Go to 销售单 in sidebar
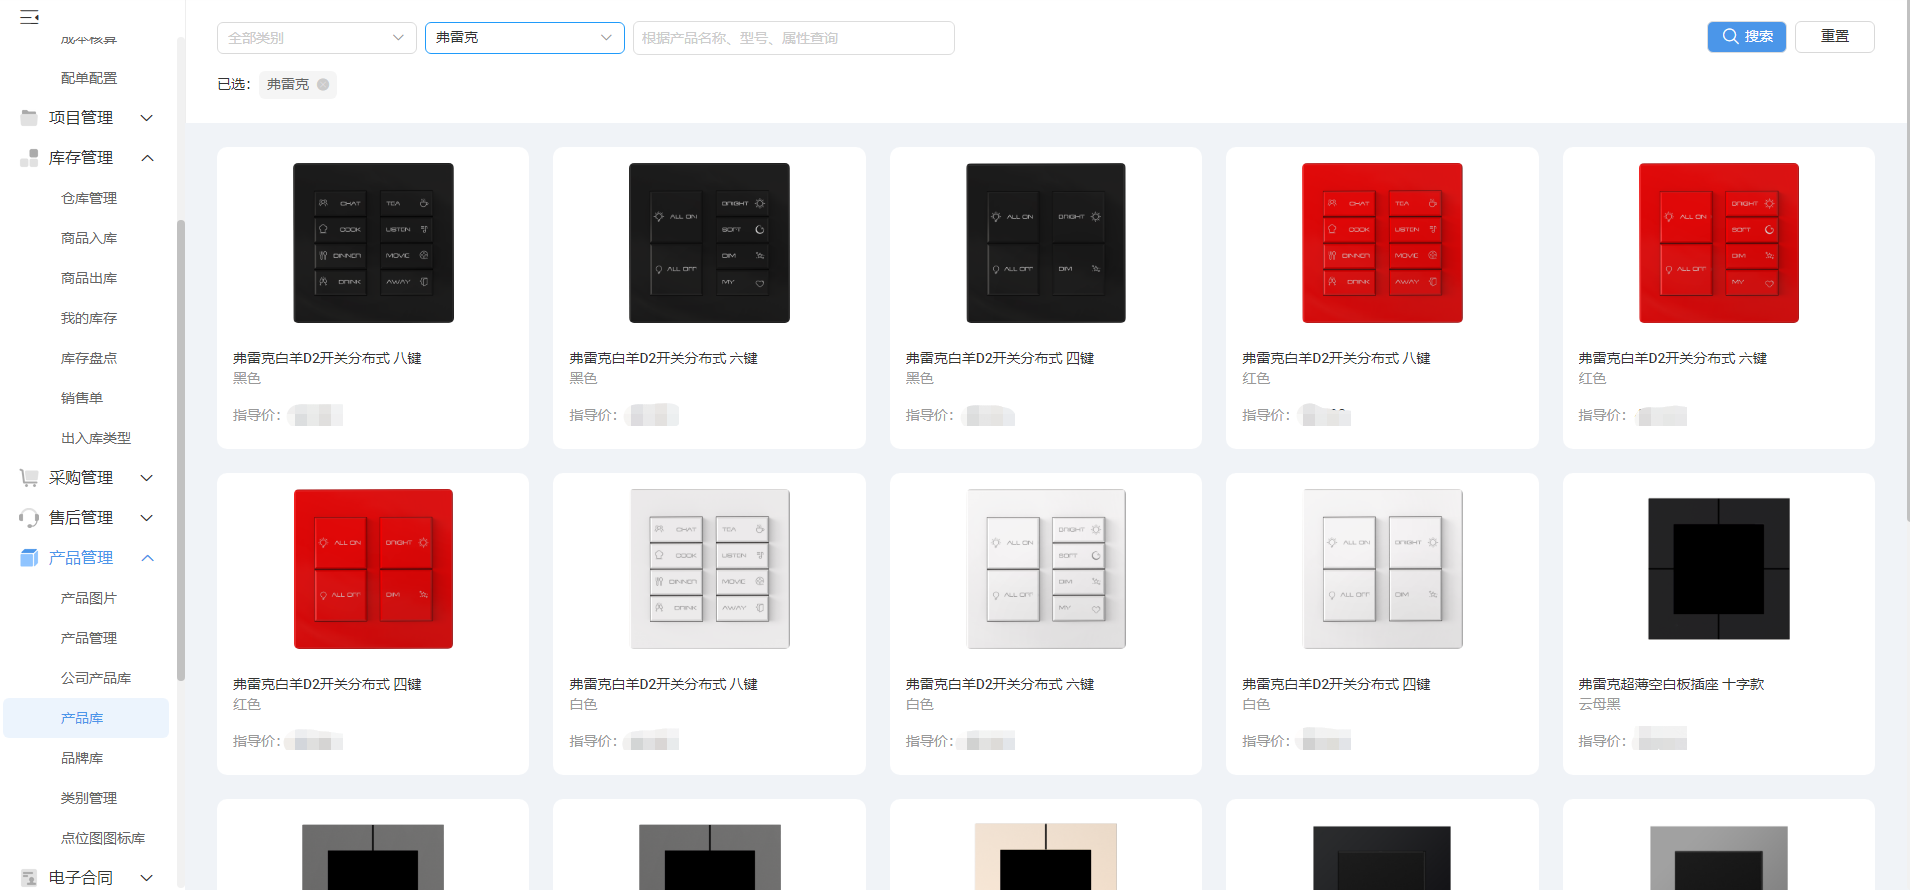Screen dimensions: 1910x890 82,398
